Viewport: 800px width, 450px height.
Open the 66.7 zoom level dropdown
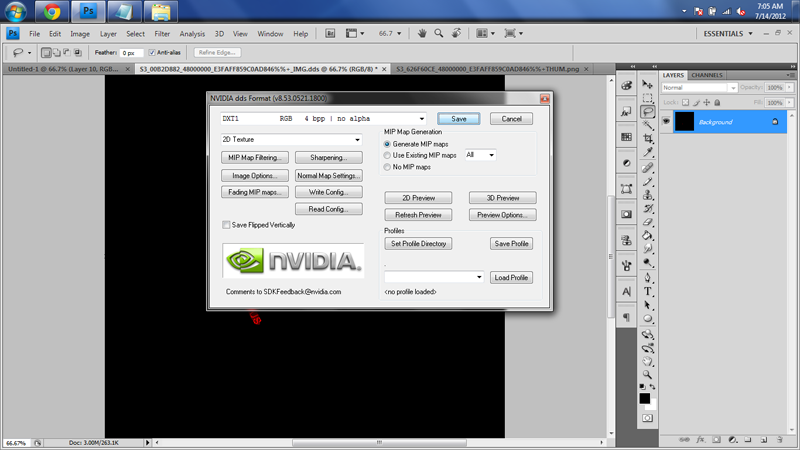(x=390, y=33)
